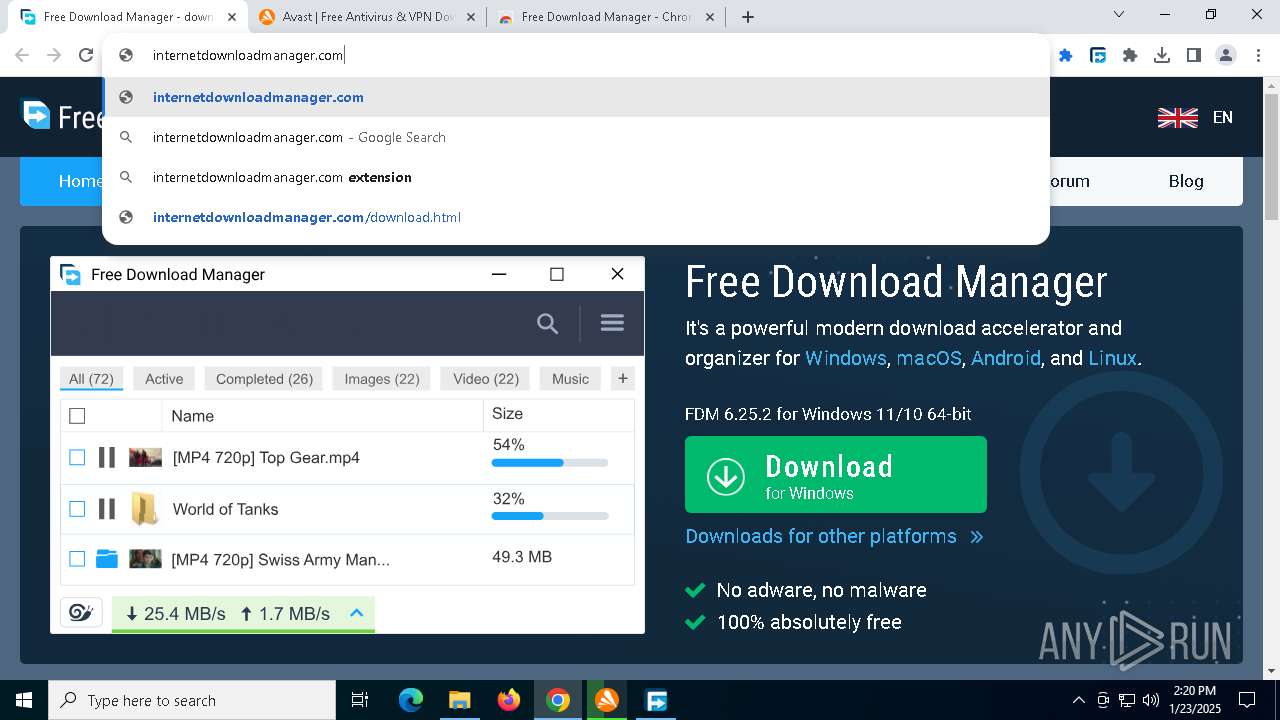Open the Windows platform link

point(845,358)
